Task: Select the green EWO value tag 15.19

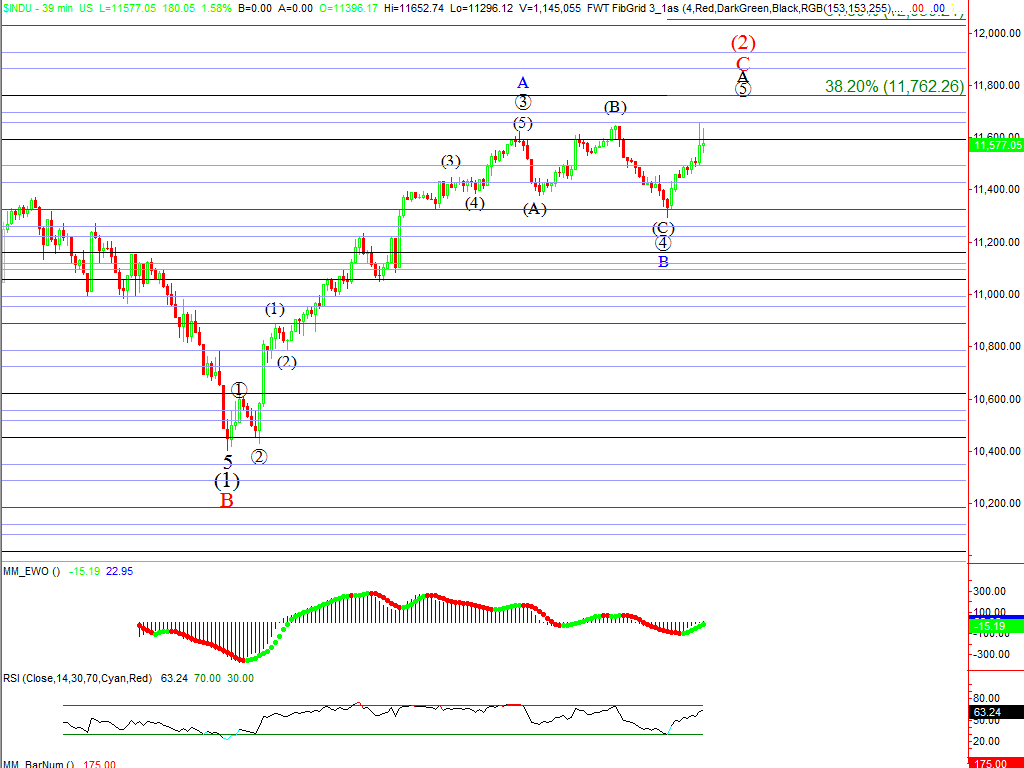Action: tap(996, 625)
